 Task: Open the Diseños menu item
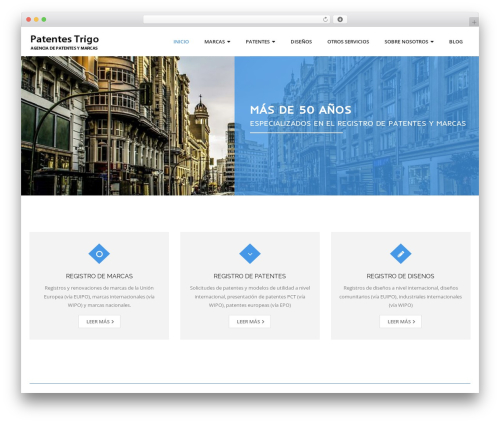pyautogui.click(x=301, y=42)
